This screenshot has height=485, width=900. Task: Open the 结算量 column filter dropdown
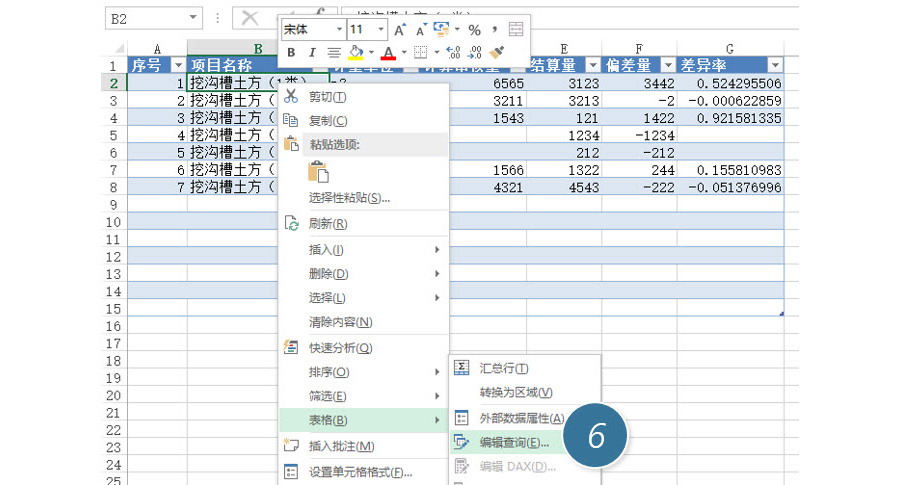(593, 65)
